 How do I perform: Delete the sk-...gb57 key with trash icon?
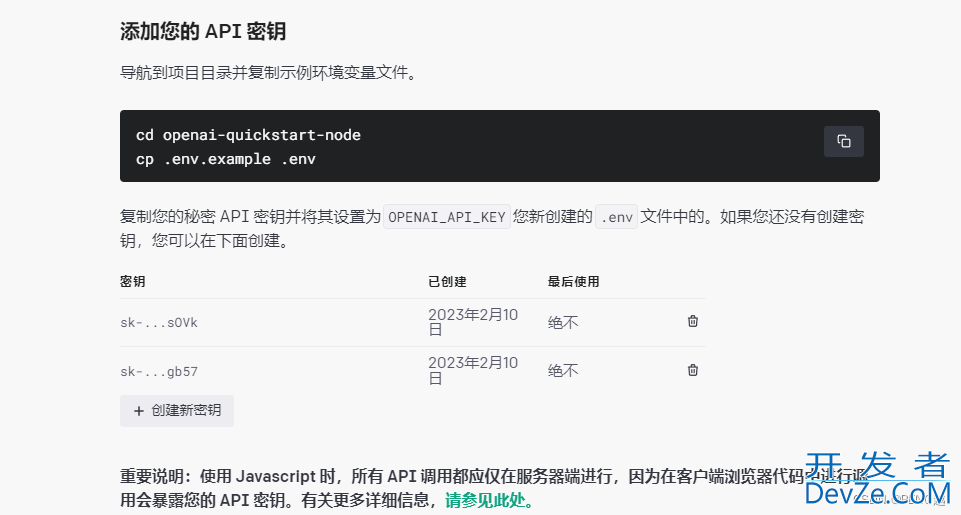693,370
